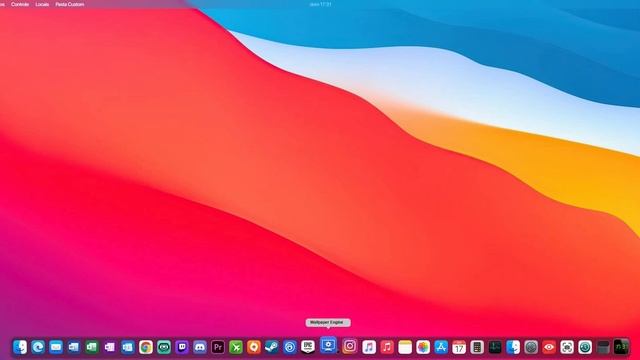Image resolution: width=640 pixels, height=360 pixels.
Task: Open the Locais menu in the menu bar
Action: click(x=42, y=4)
